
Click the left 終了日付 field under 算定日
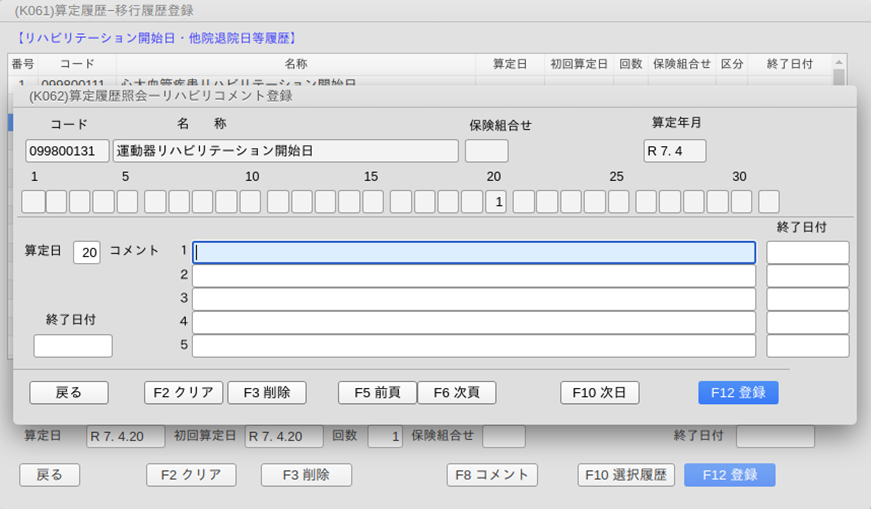73,346
